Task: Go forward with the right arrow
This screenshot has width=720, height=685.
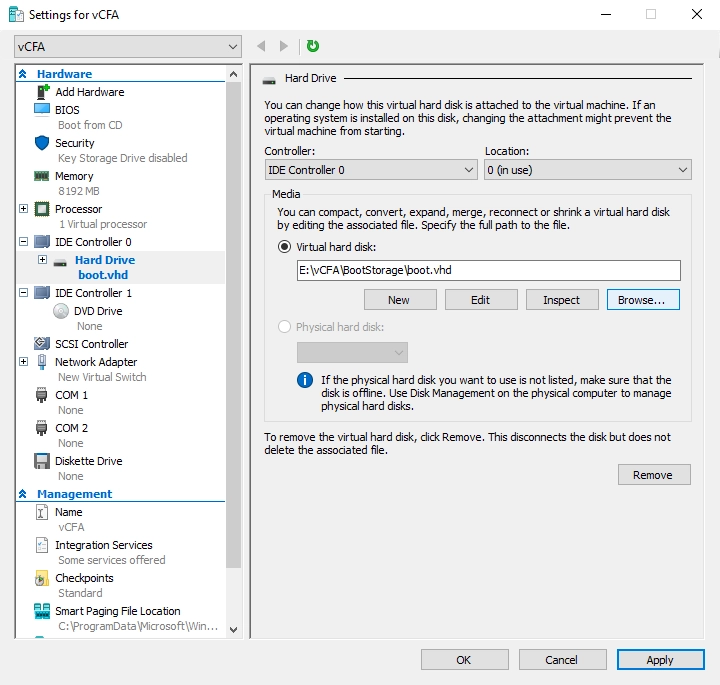Action: tap(284, 46)
